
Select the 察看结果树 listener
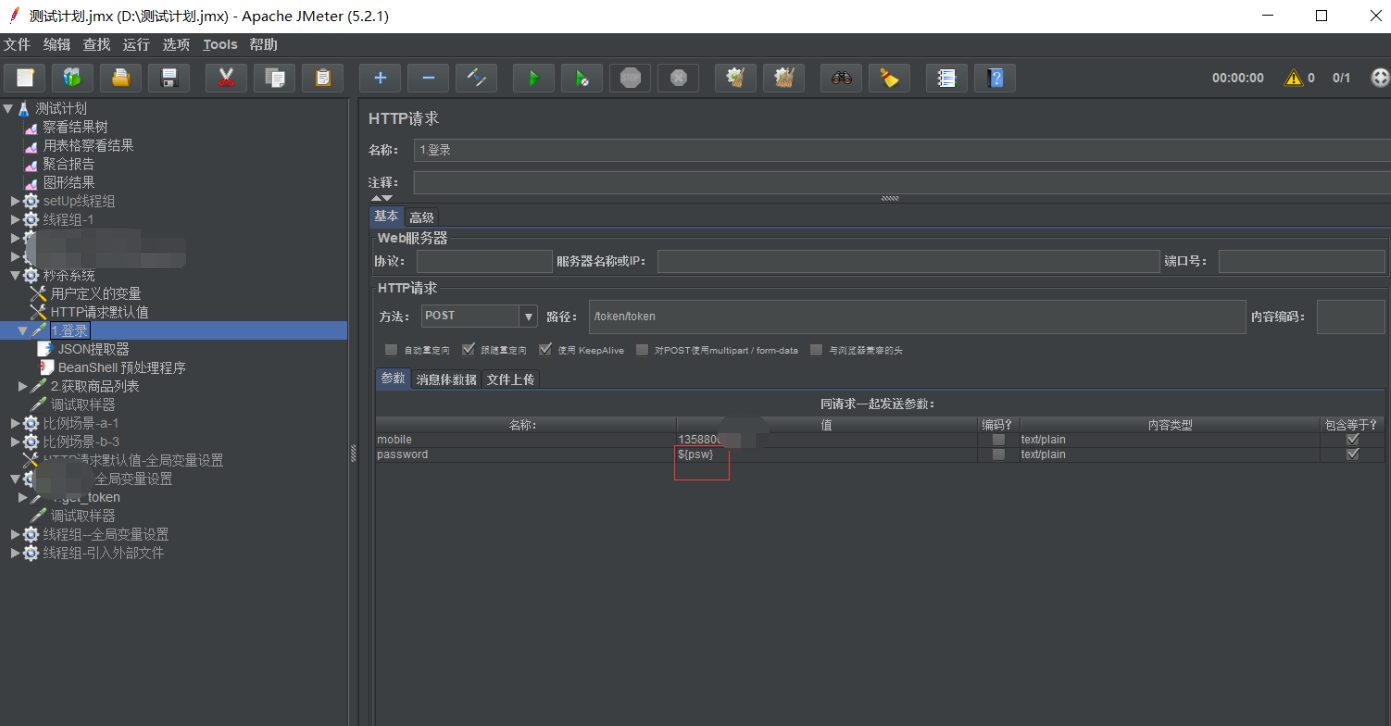pyautogui.click(x=75, y=127)
